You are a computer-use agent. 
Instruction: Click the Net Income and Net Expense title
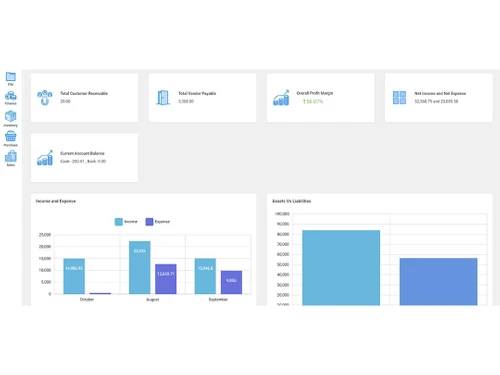(440, 93)
